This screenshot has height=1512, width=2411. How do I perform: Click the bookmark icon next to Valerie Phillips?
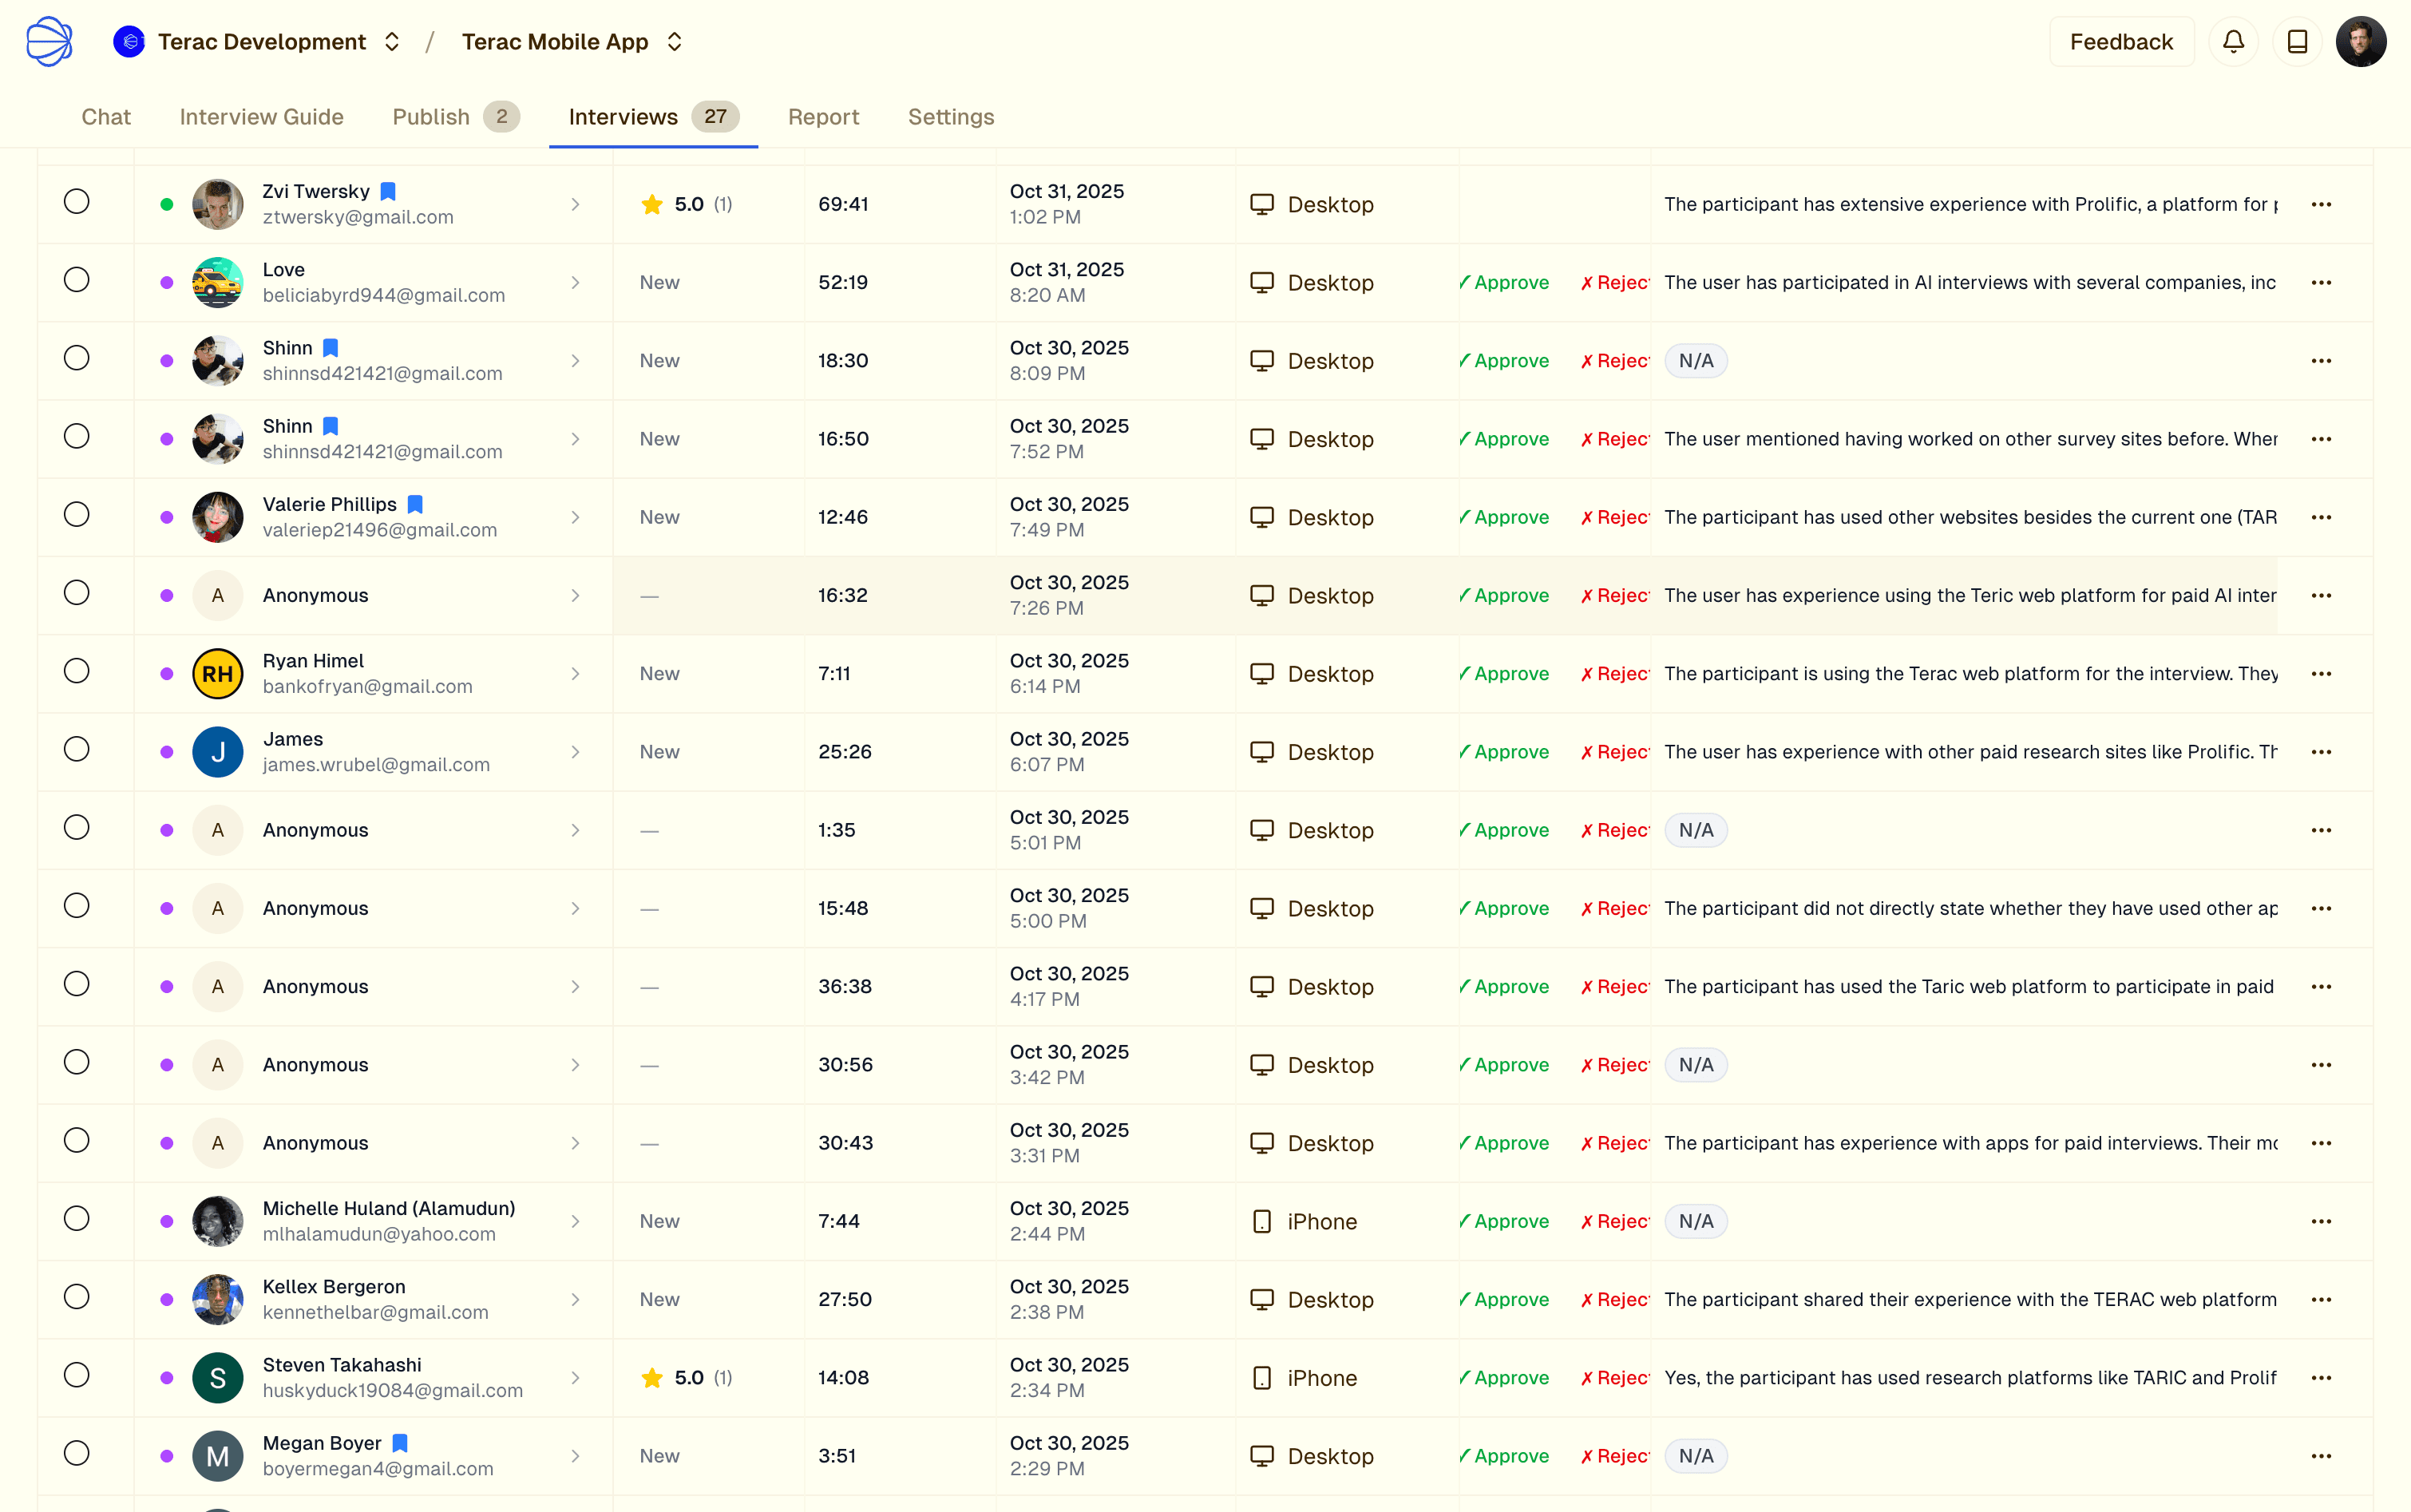[415, 504]
